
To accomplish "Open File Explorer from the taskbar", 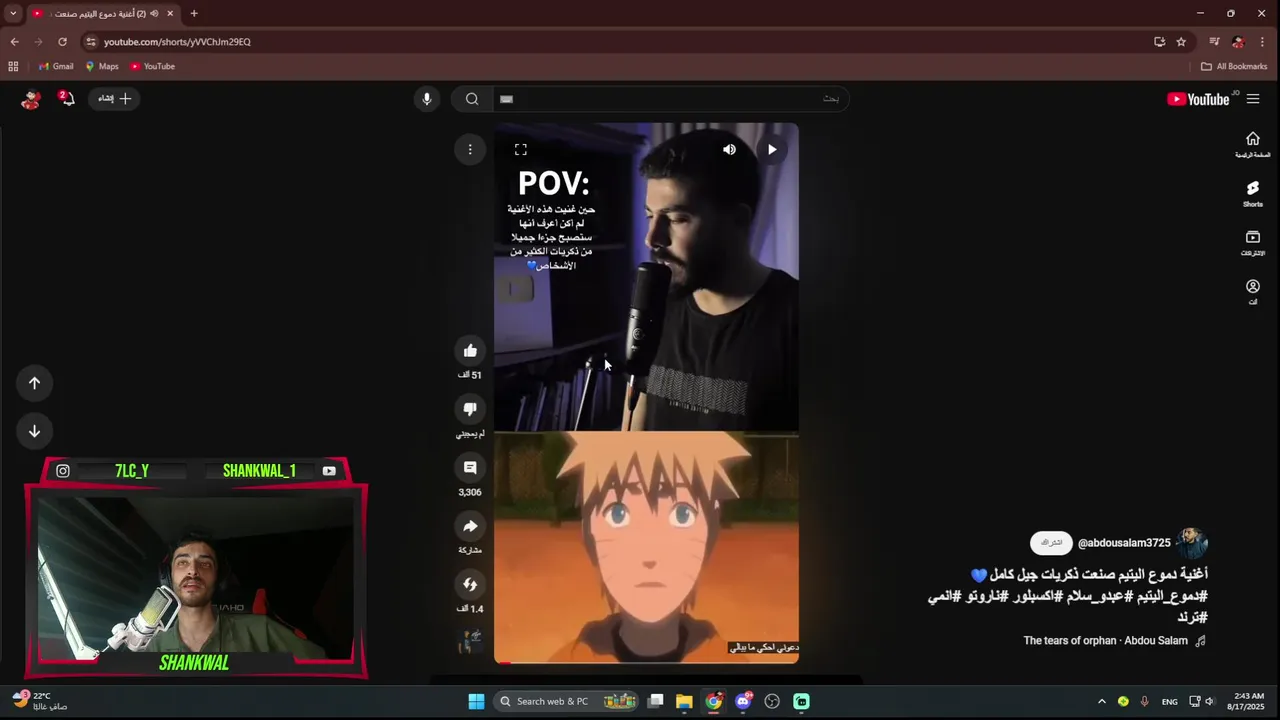I will [x=684, y=701].
